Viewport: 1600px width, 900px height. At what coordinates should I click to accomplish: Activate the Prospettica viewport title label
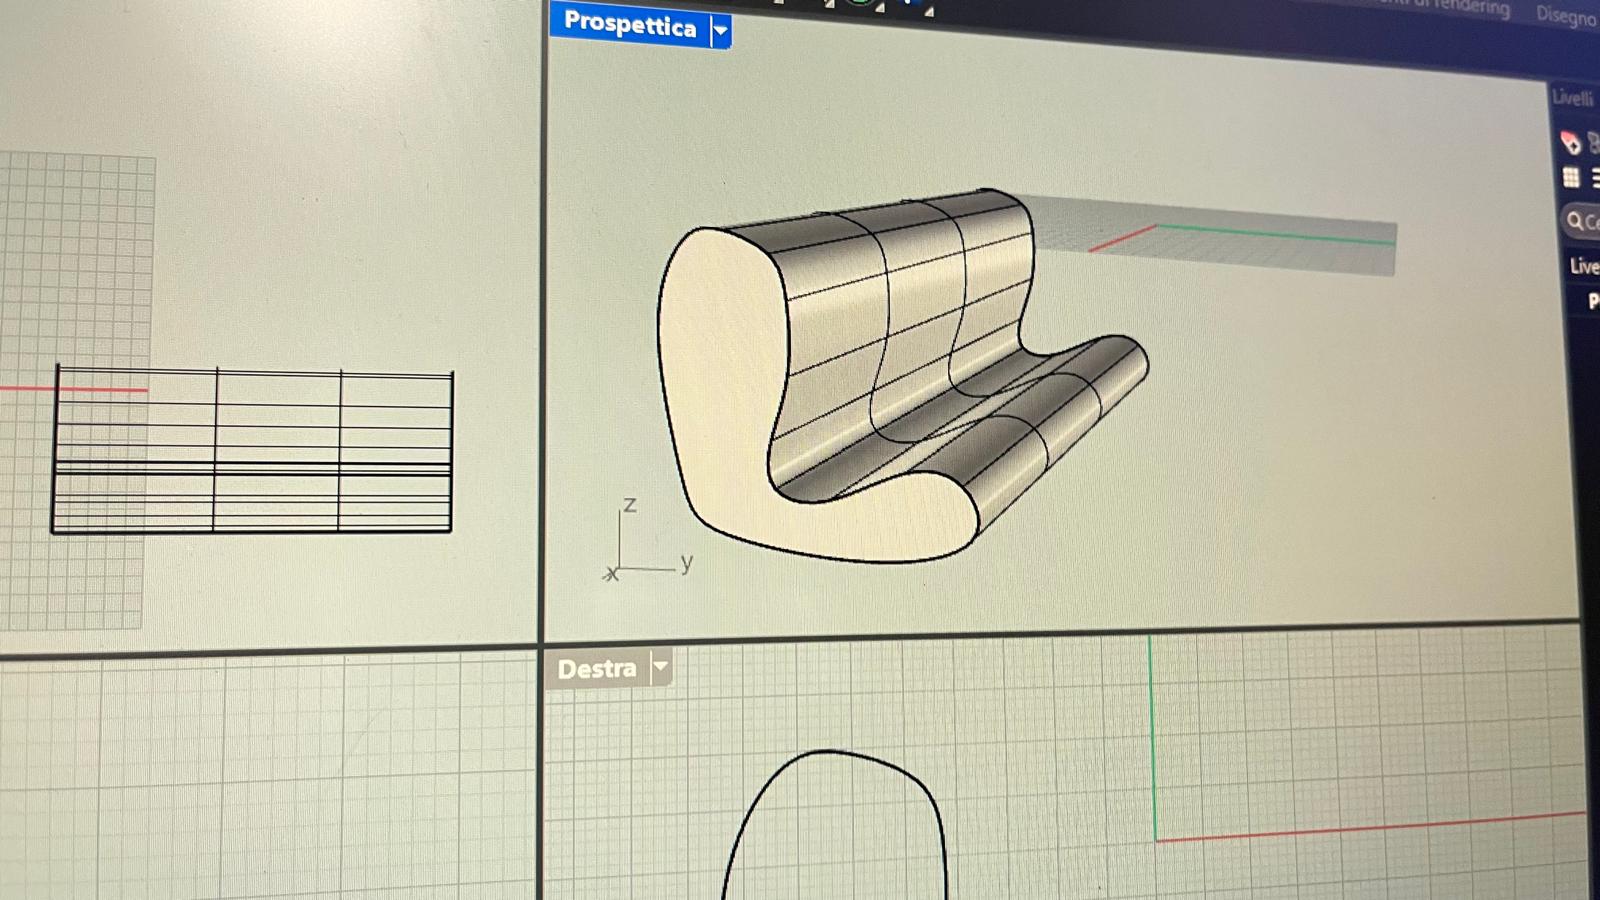[629, 25]
